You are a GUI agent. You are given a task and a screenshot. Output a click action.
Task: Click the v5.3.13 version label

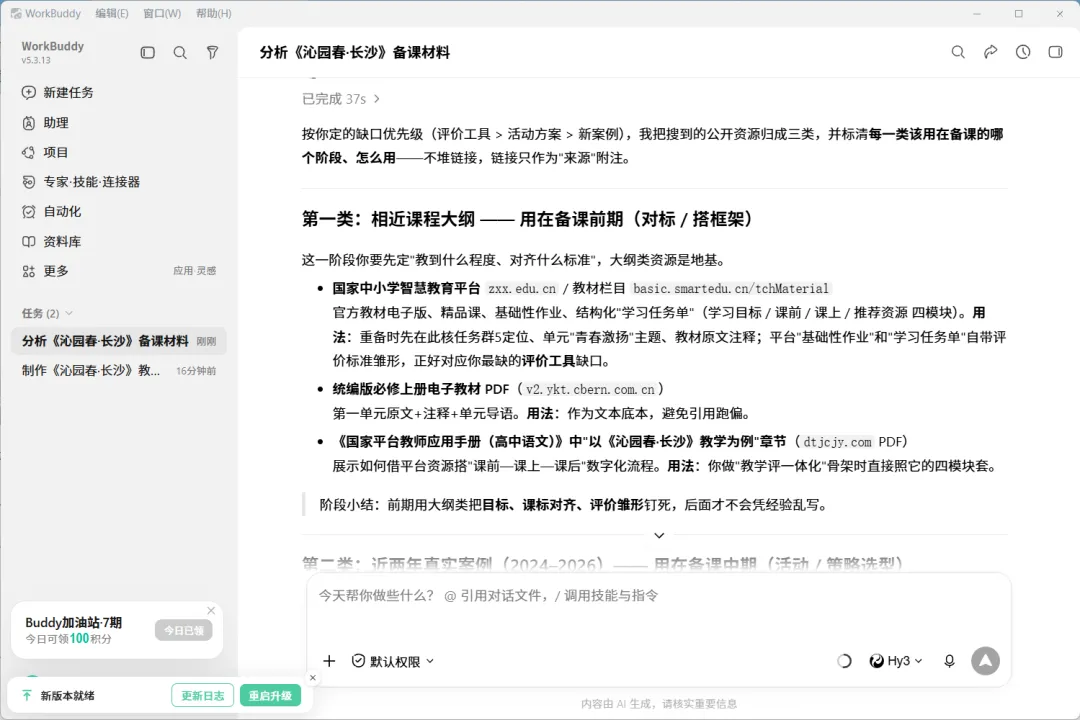pos(36,61)
